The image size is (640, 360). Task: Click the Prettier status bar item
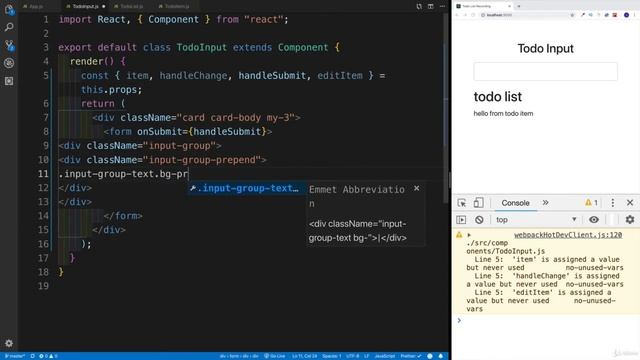point(411,356)
